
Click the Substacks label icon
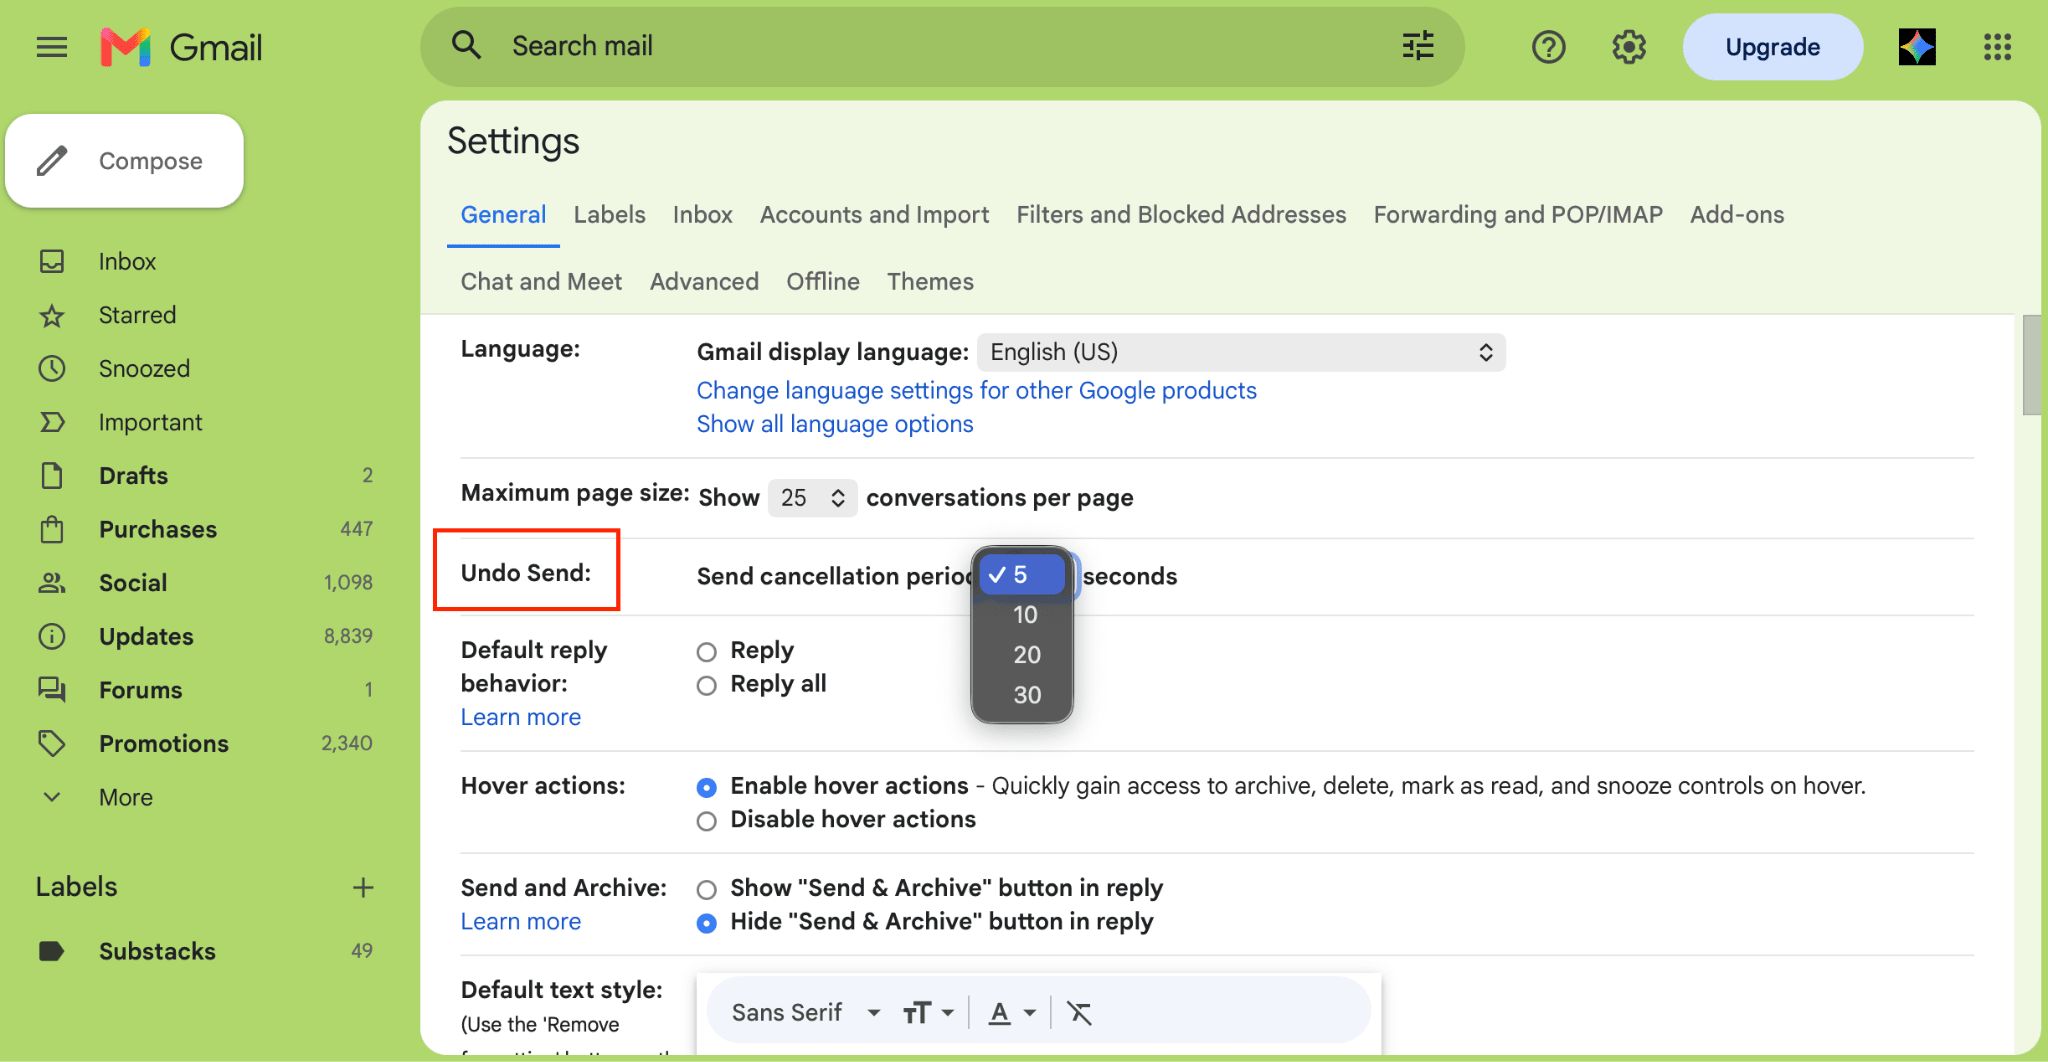click(x=52, y=951)
